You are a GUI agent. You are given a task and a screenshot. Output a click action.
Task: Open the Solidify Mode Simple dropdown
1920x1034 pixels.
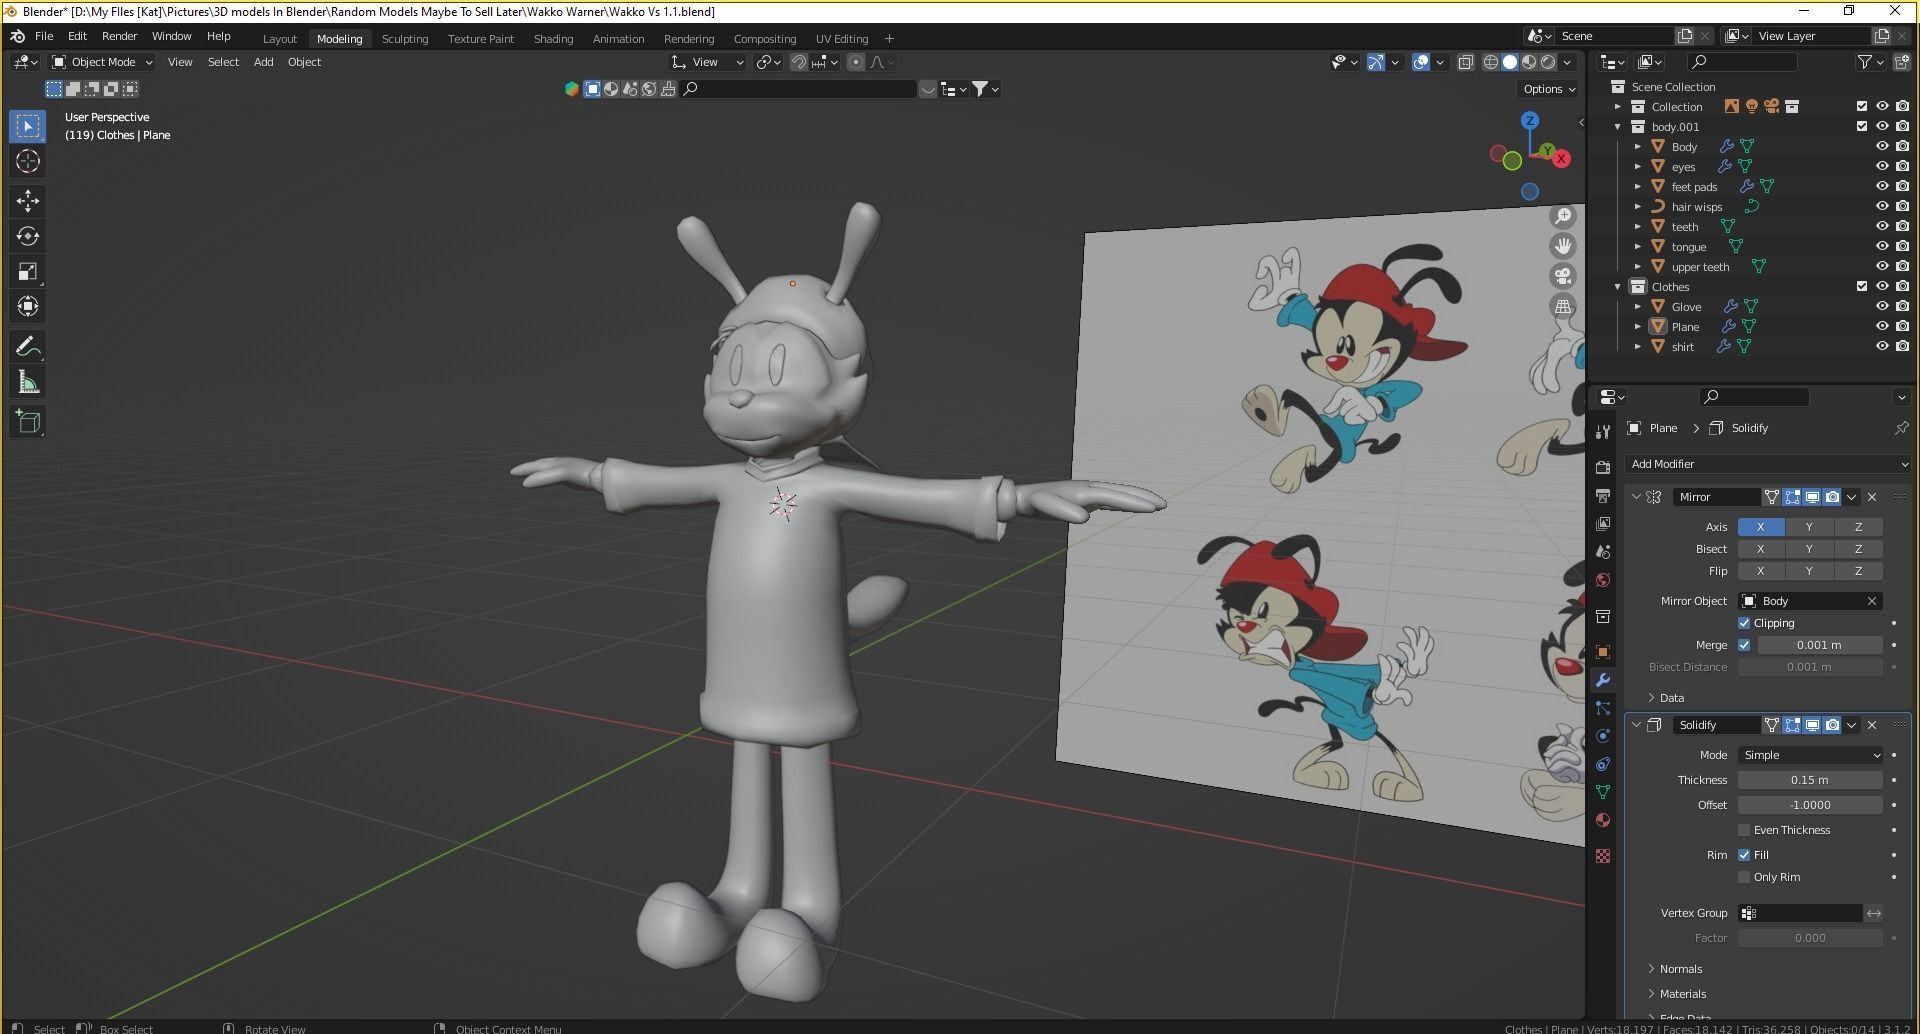tap(1811, 755)
